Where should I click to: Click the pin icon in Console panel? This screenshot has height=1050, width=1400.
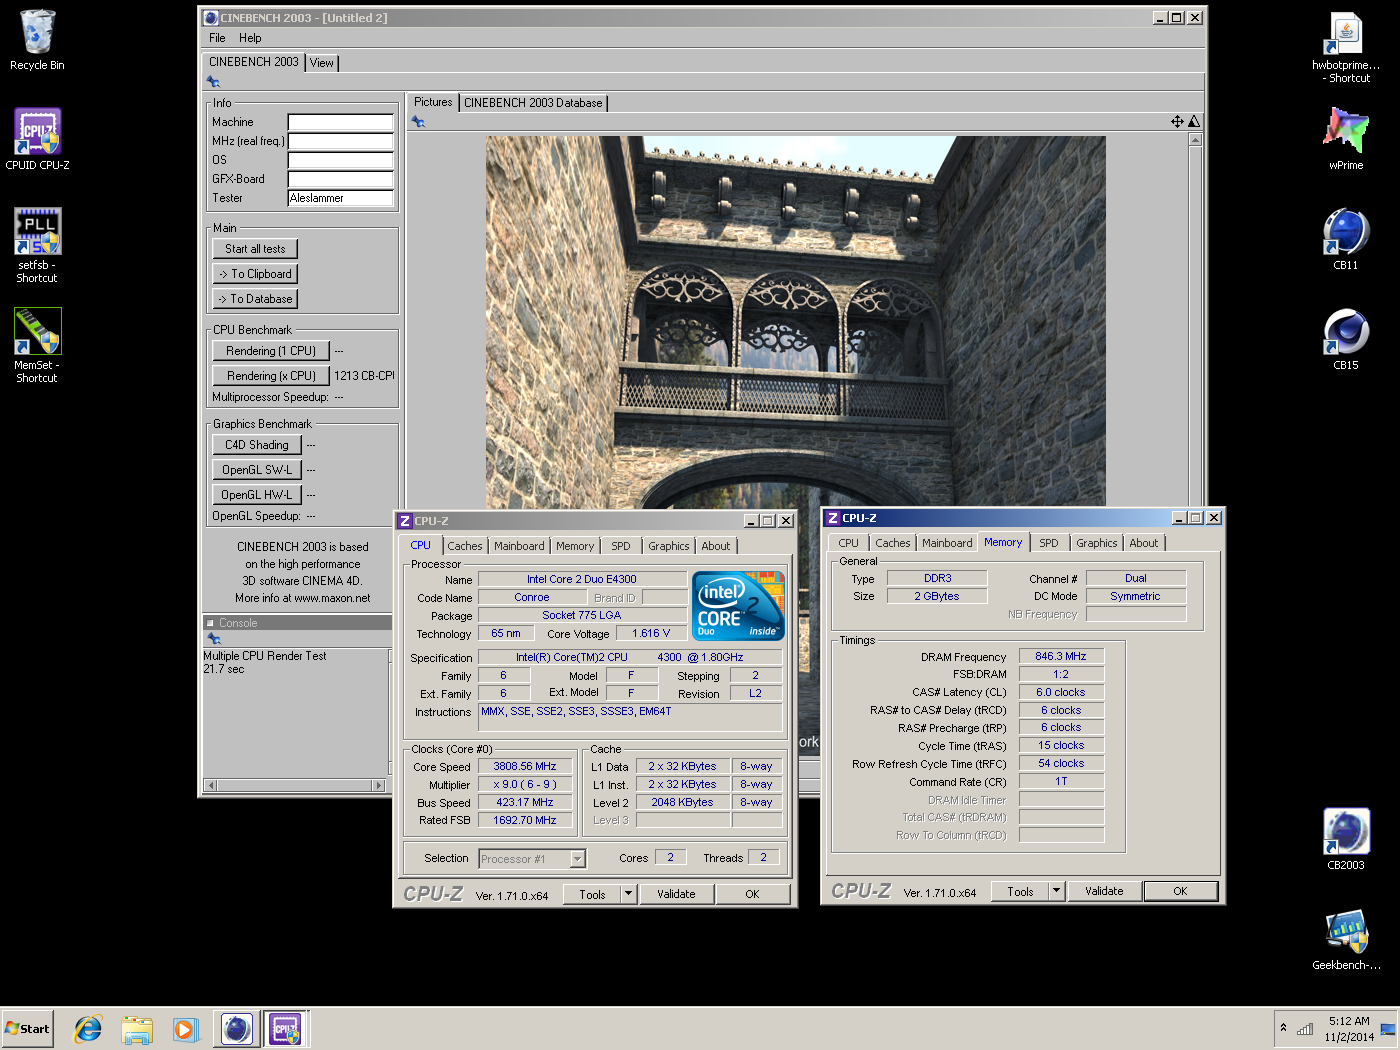(213, 638)
